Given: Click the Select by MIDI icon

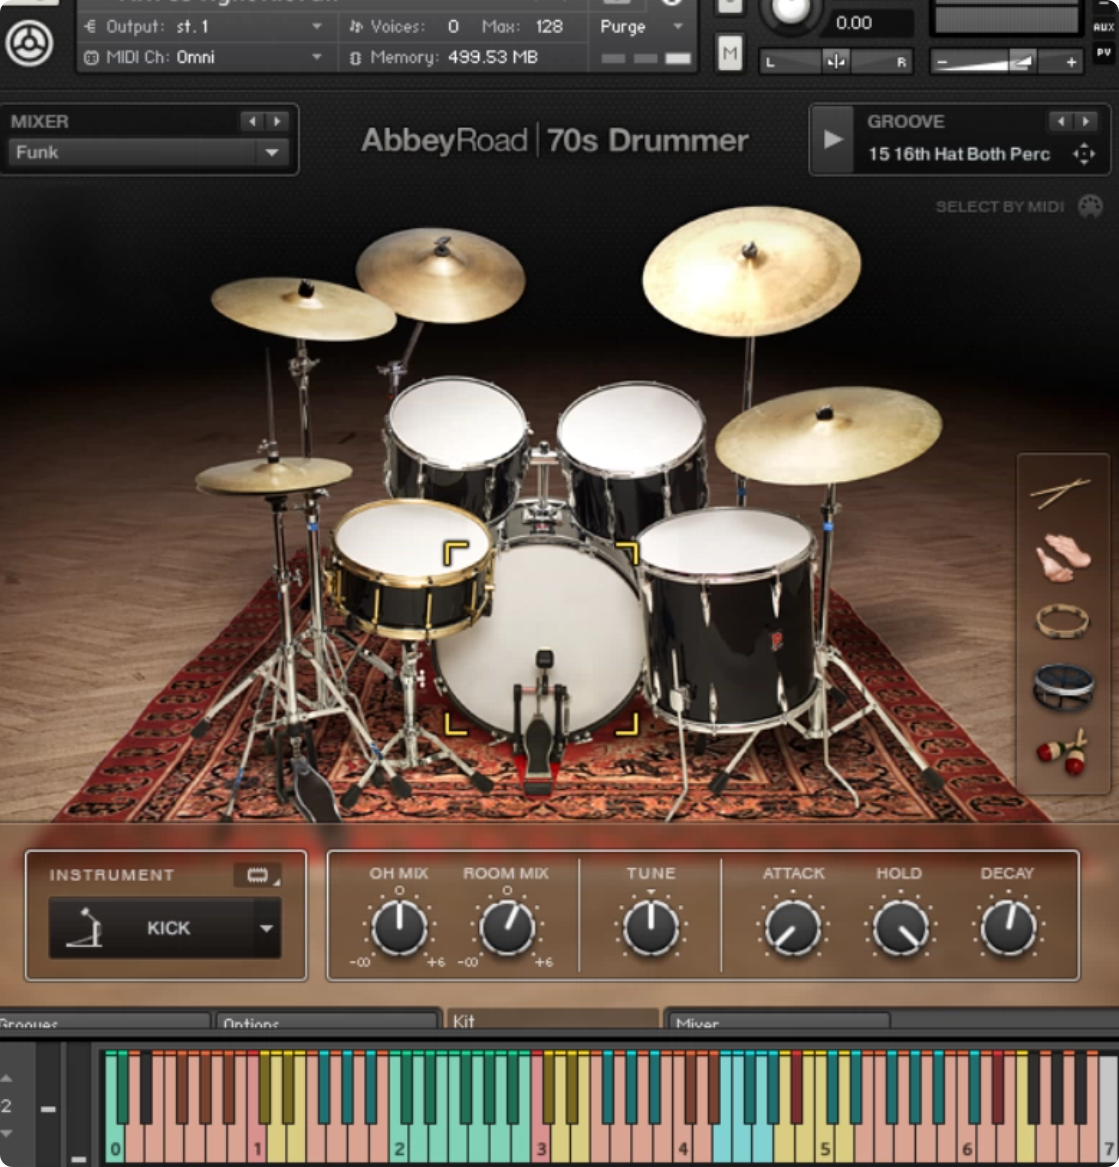Looking at the screenshot, I should pyautogui.click(x=1091, y=206).
